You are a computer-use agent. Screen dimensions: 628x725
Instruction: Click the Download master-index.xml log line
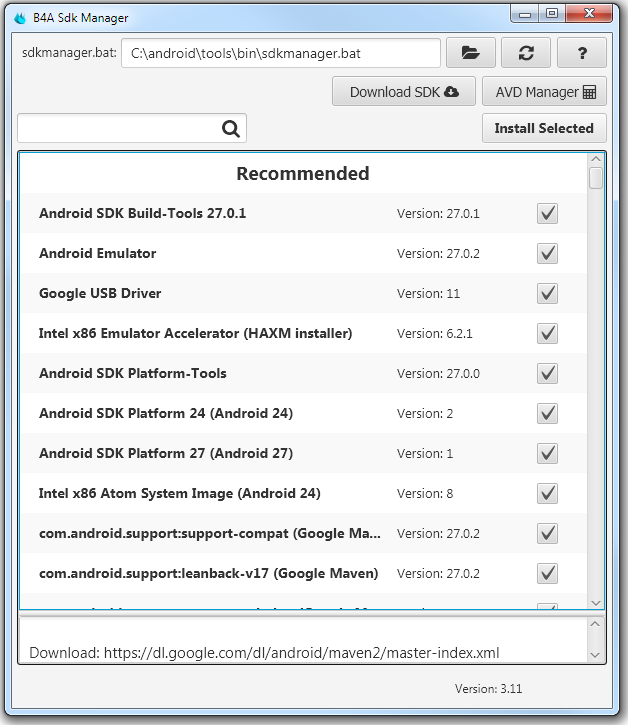click(264, 653)
